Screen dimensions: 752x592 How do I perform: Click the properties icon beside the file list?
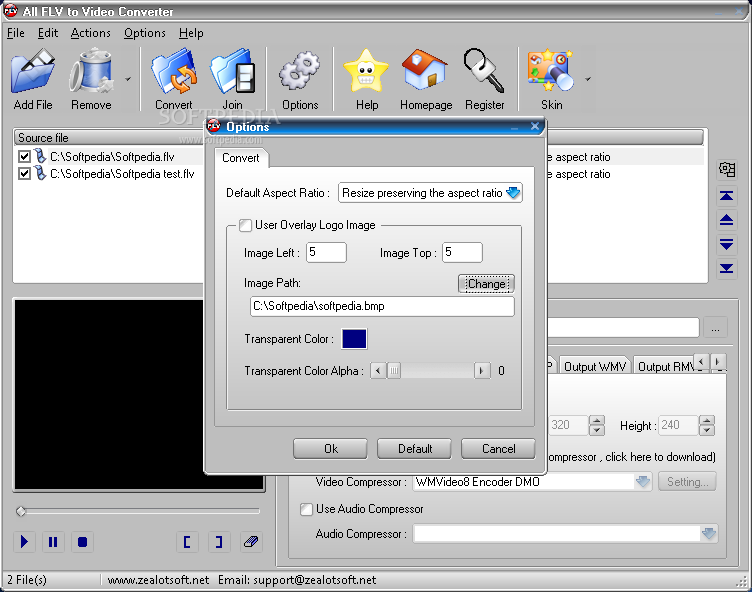[x=727, y=169]
